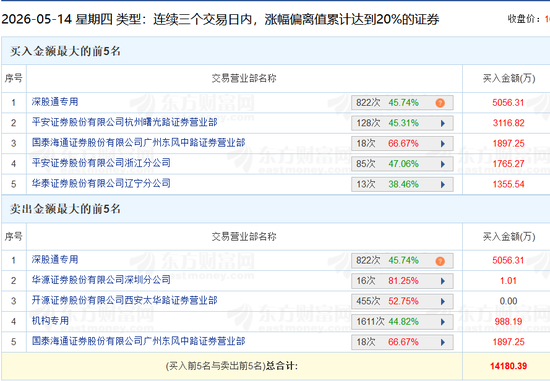The image size is (550, 381).
Task: Expand arrow for 华泰证券辽宁分公司 stats
Action: coord(443,184)
